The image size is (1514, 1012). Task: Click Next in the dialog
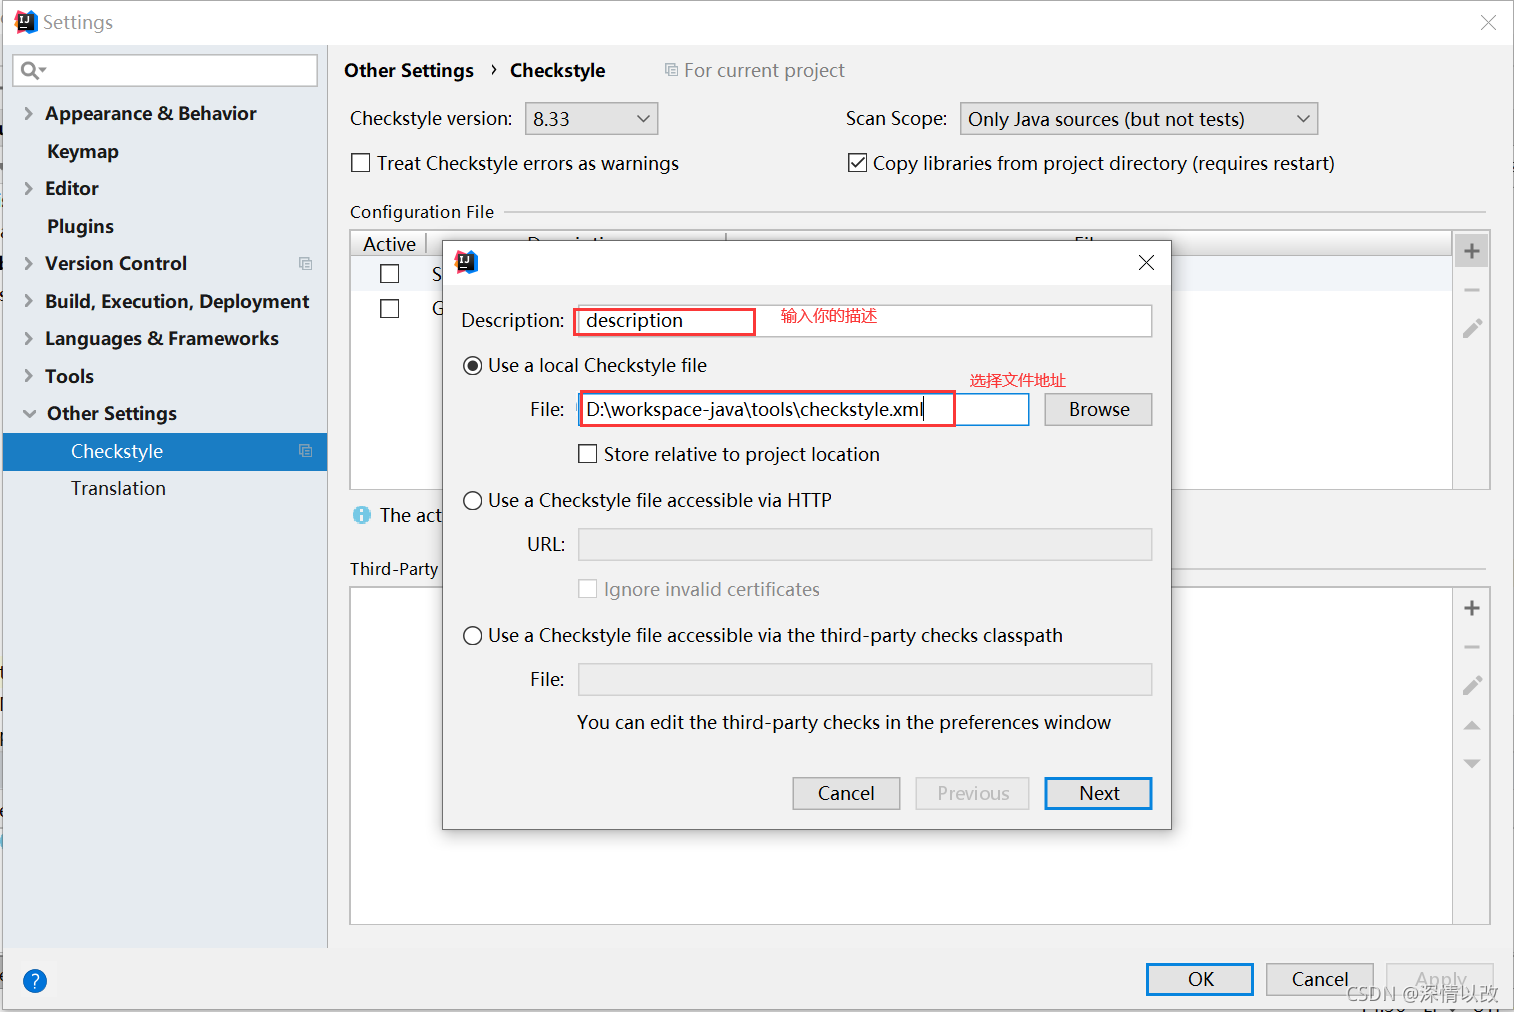pyautogui.click(x=1098, y=793)
